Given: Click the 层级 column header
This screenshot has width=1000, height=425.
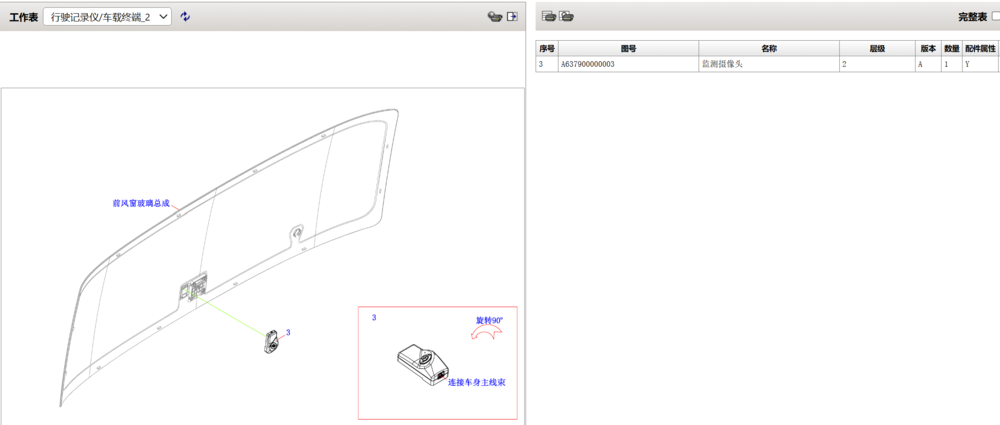Looking at the screenshot, I should click(877, 48).
